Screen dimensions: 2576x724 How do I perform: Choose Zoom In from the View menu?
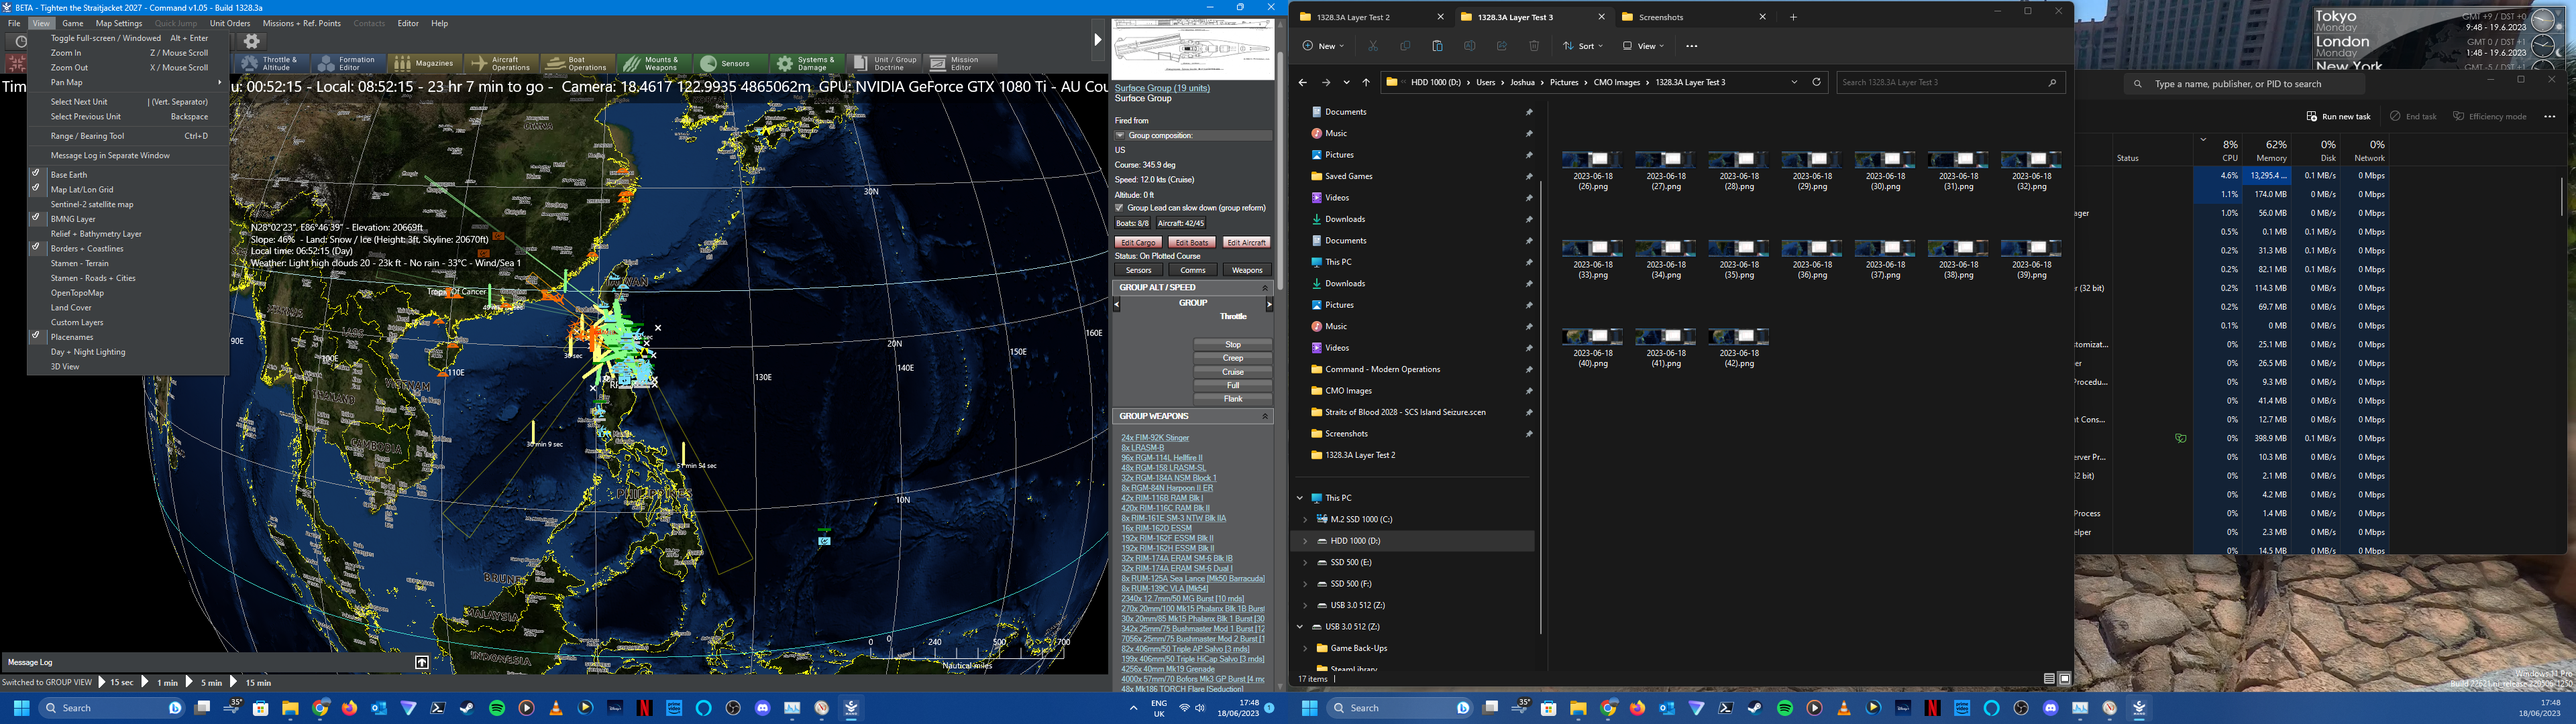(x=129, y=53)
